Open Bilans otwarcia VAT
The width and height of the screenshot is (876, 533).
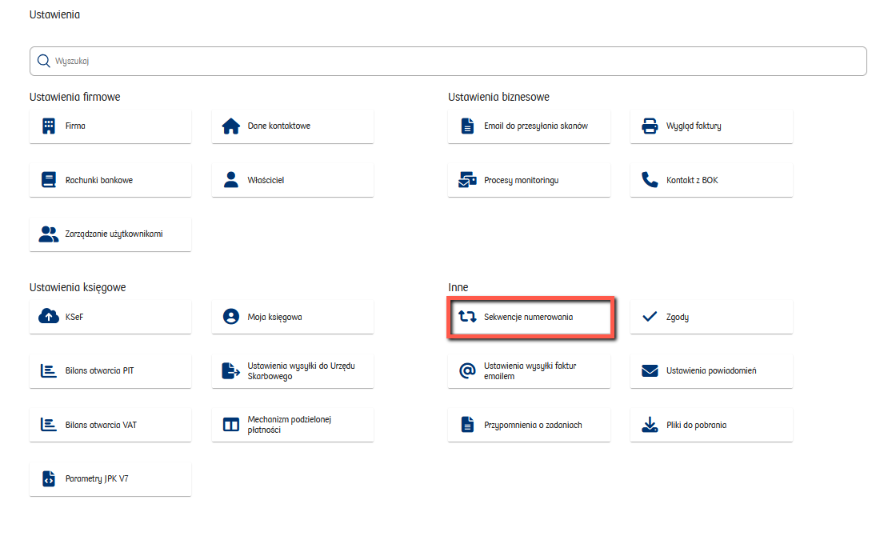point(110,425)
